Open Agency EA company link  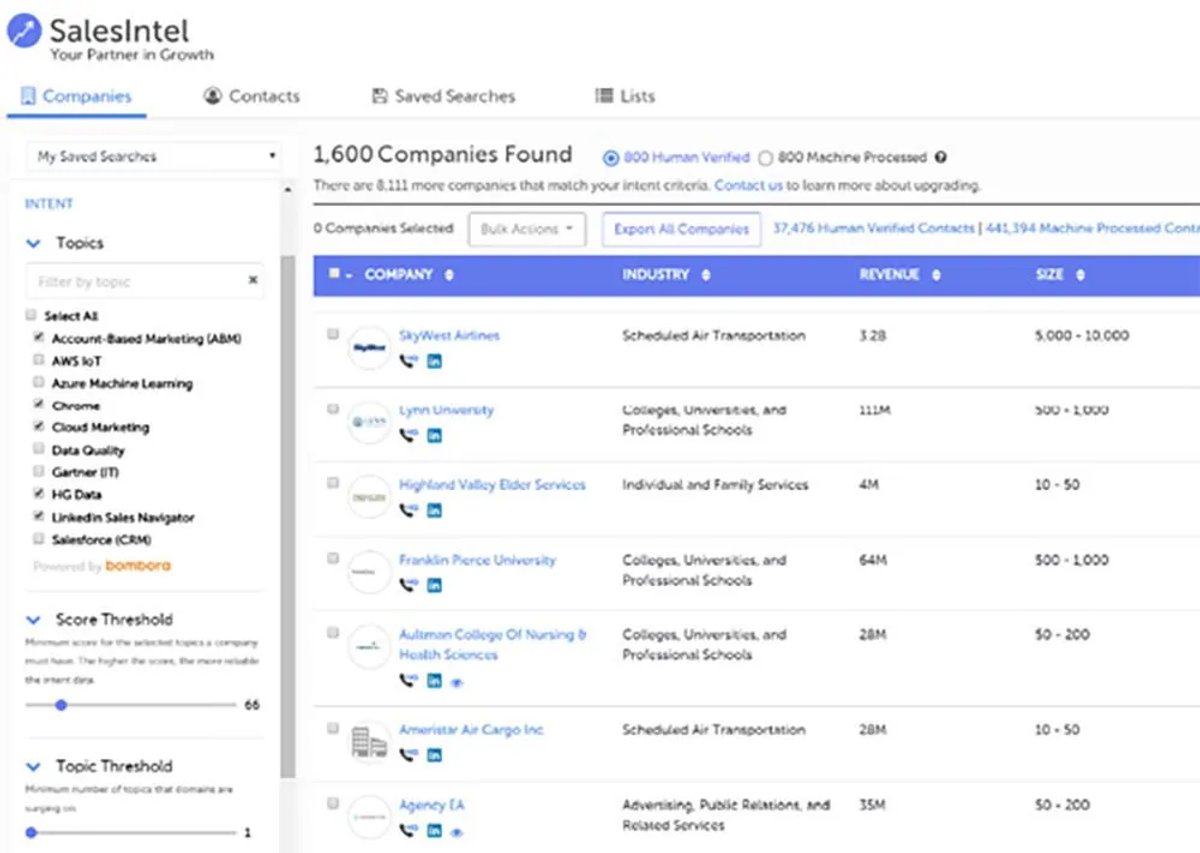[431, 805]
